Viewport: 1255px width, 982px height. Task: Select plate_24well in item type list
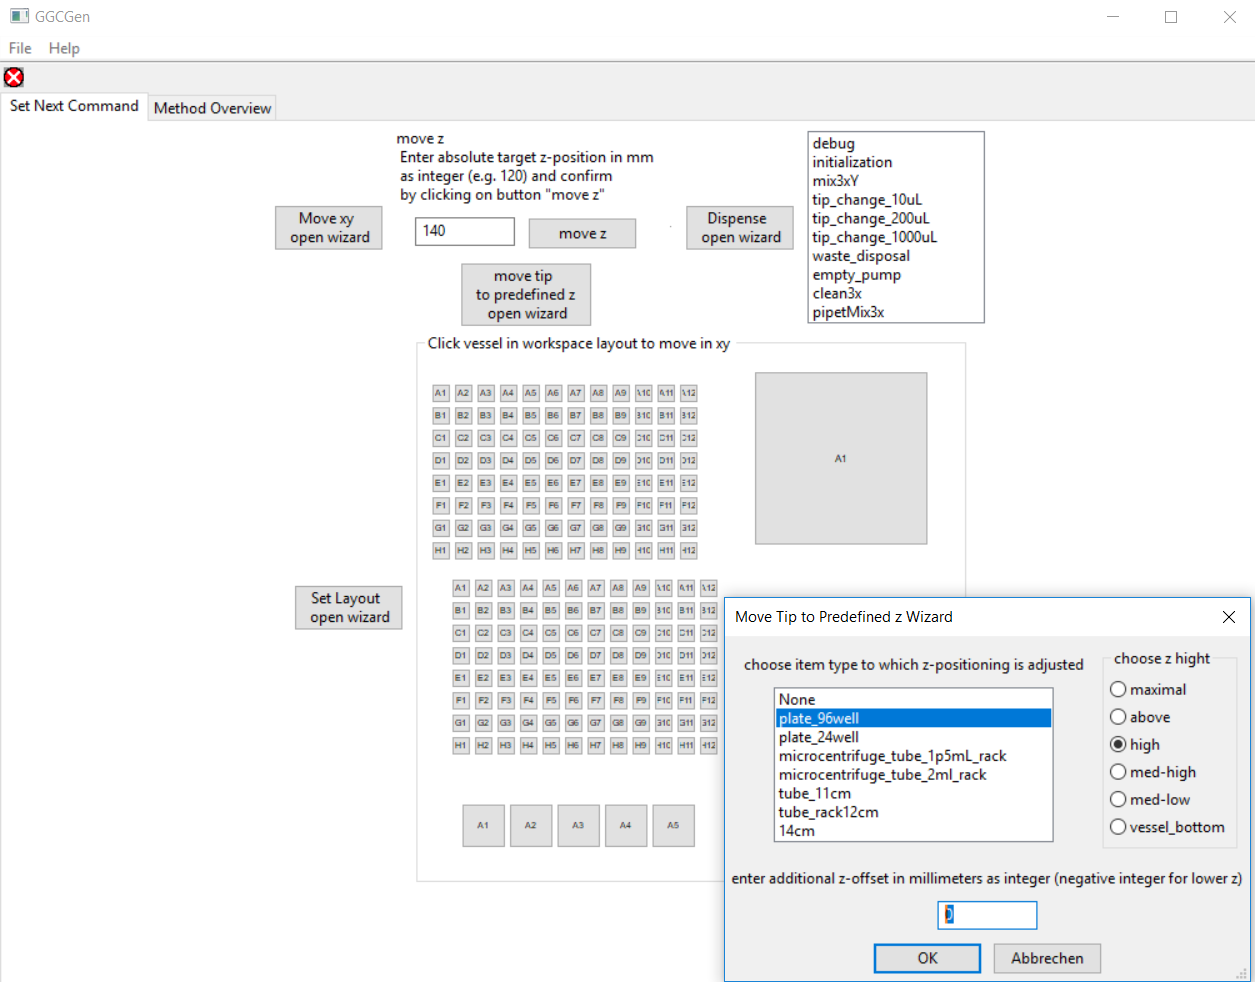click(819, 737)
